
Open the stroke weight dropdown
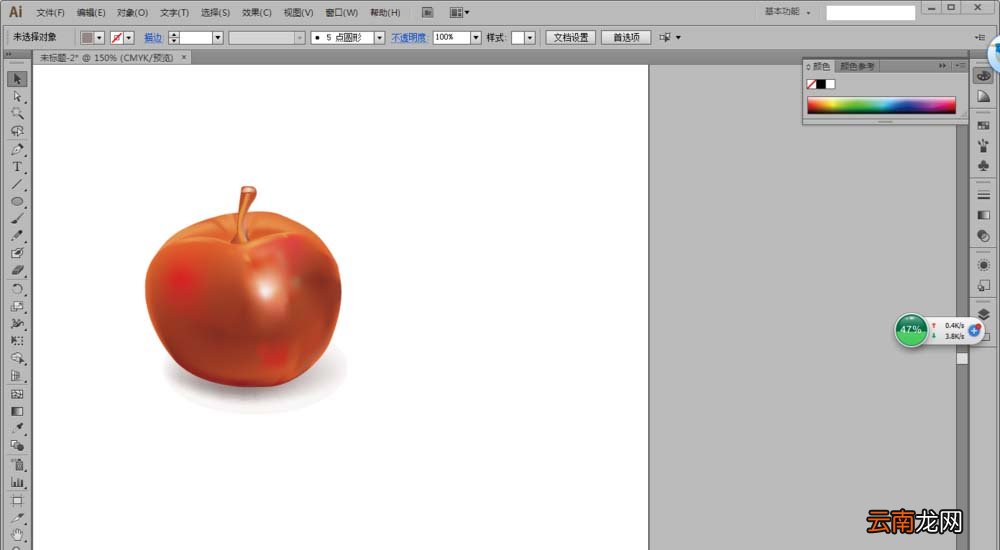pyautogui.click(x=217, y=38)
